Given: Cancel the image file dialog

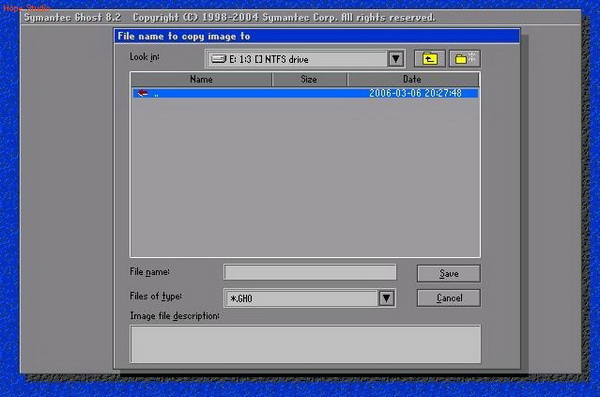Looking at the screenshot, I should click(x=448, y=298).
